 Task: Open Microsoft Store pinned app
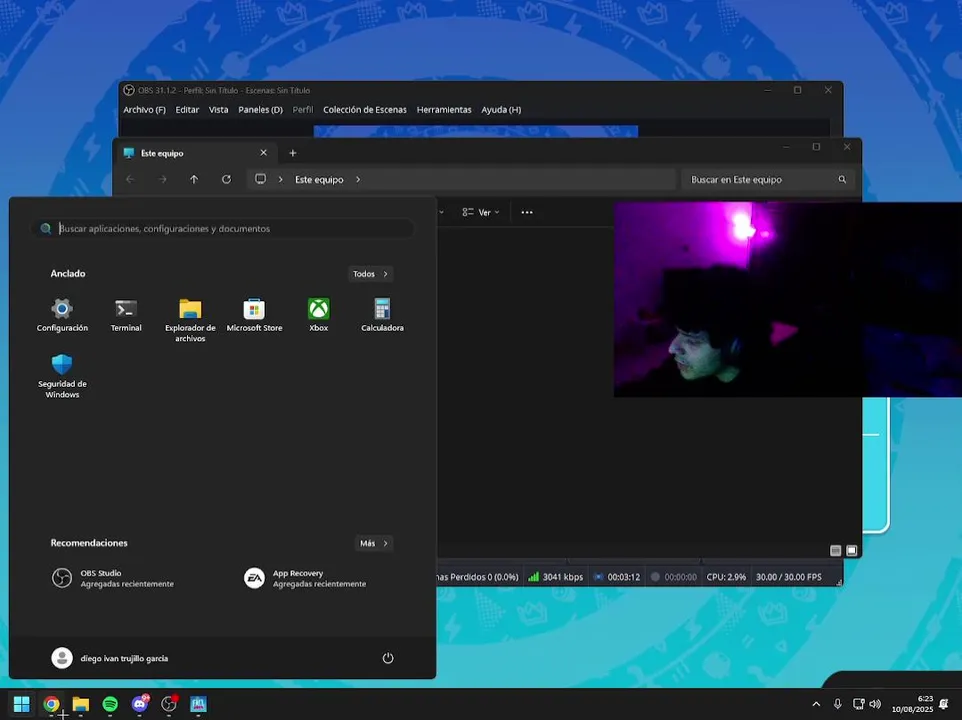(x=254, y=315)
